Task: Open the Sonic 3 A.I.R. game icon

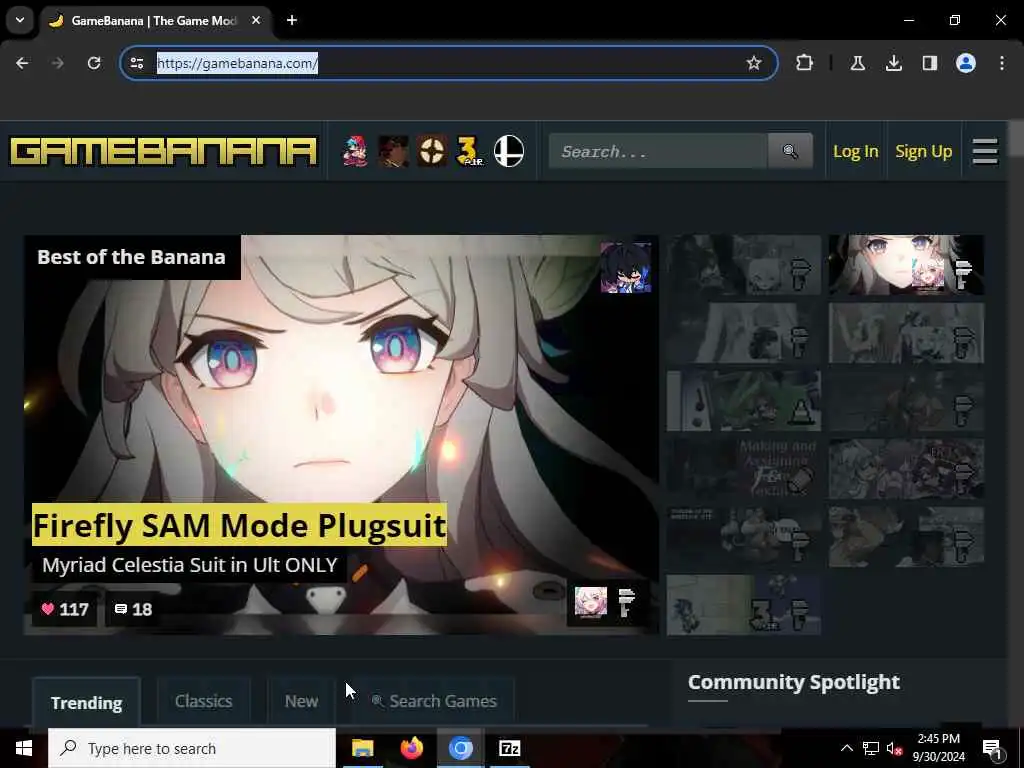Action: 470,152
